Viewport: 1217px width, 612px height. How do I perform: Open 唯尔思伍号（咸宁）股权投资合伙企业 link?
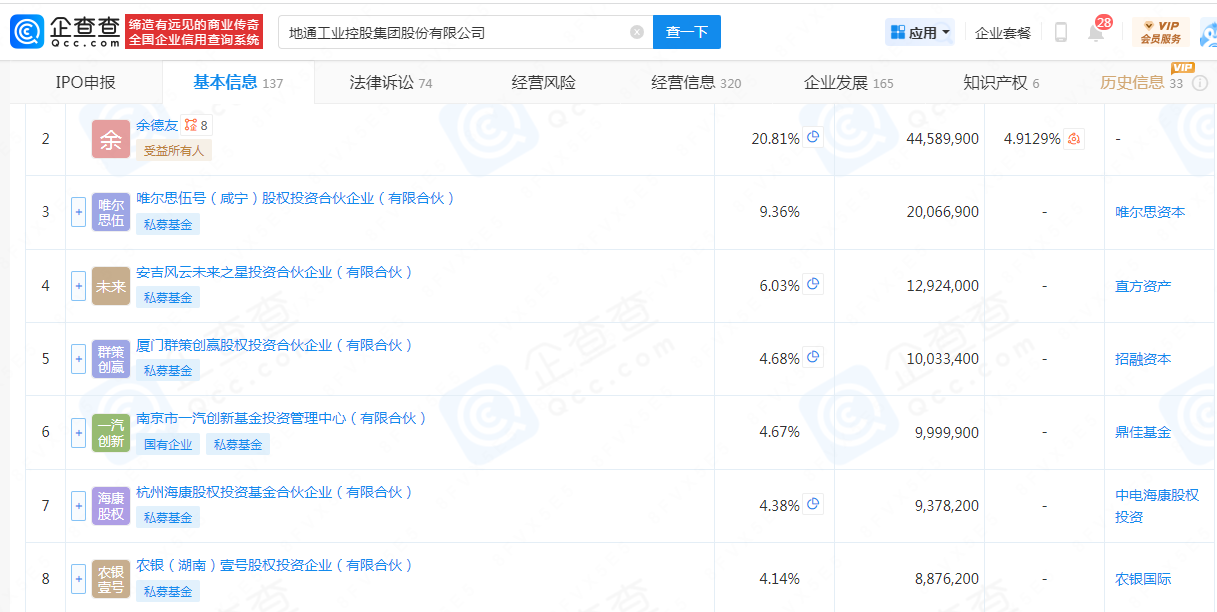click(x=296, y=198)
